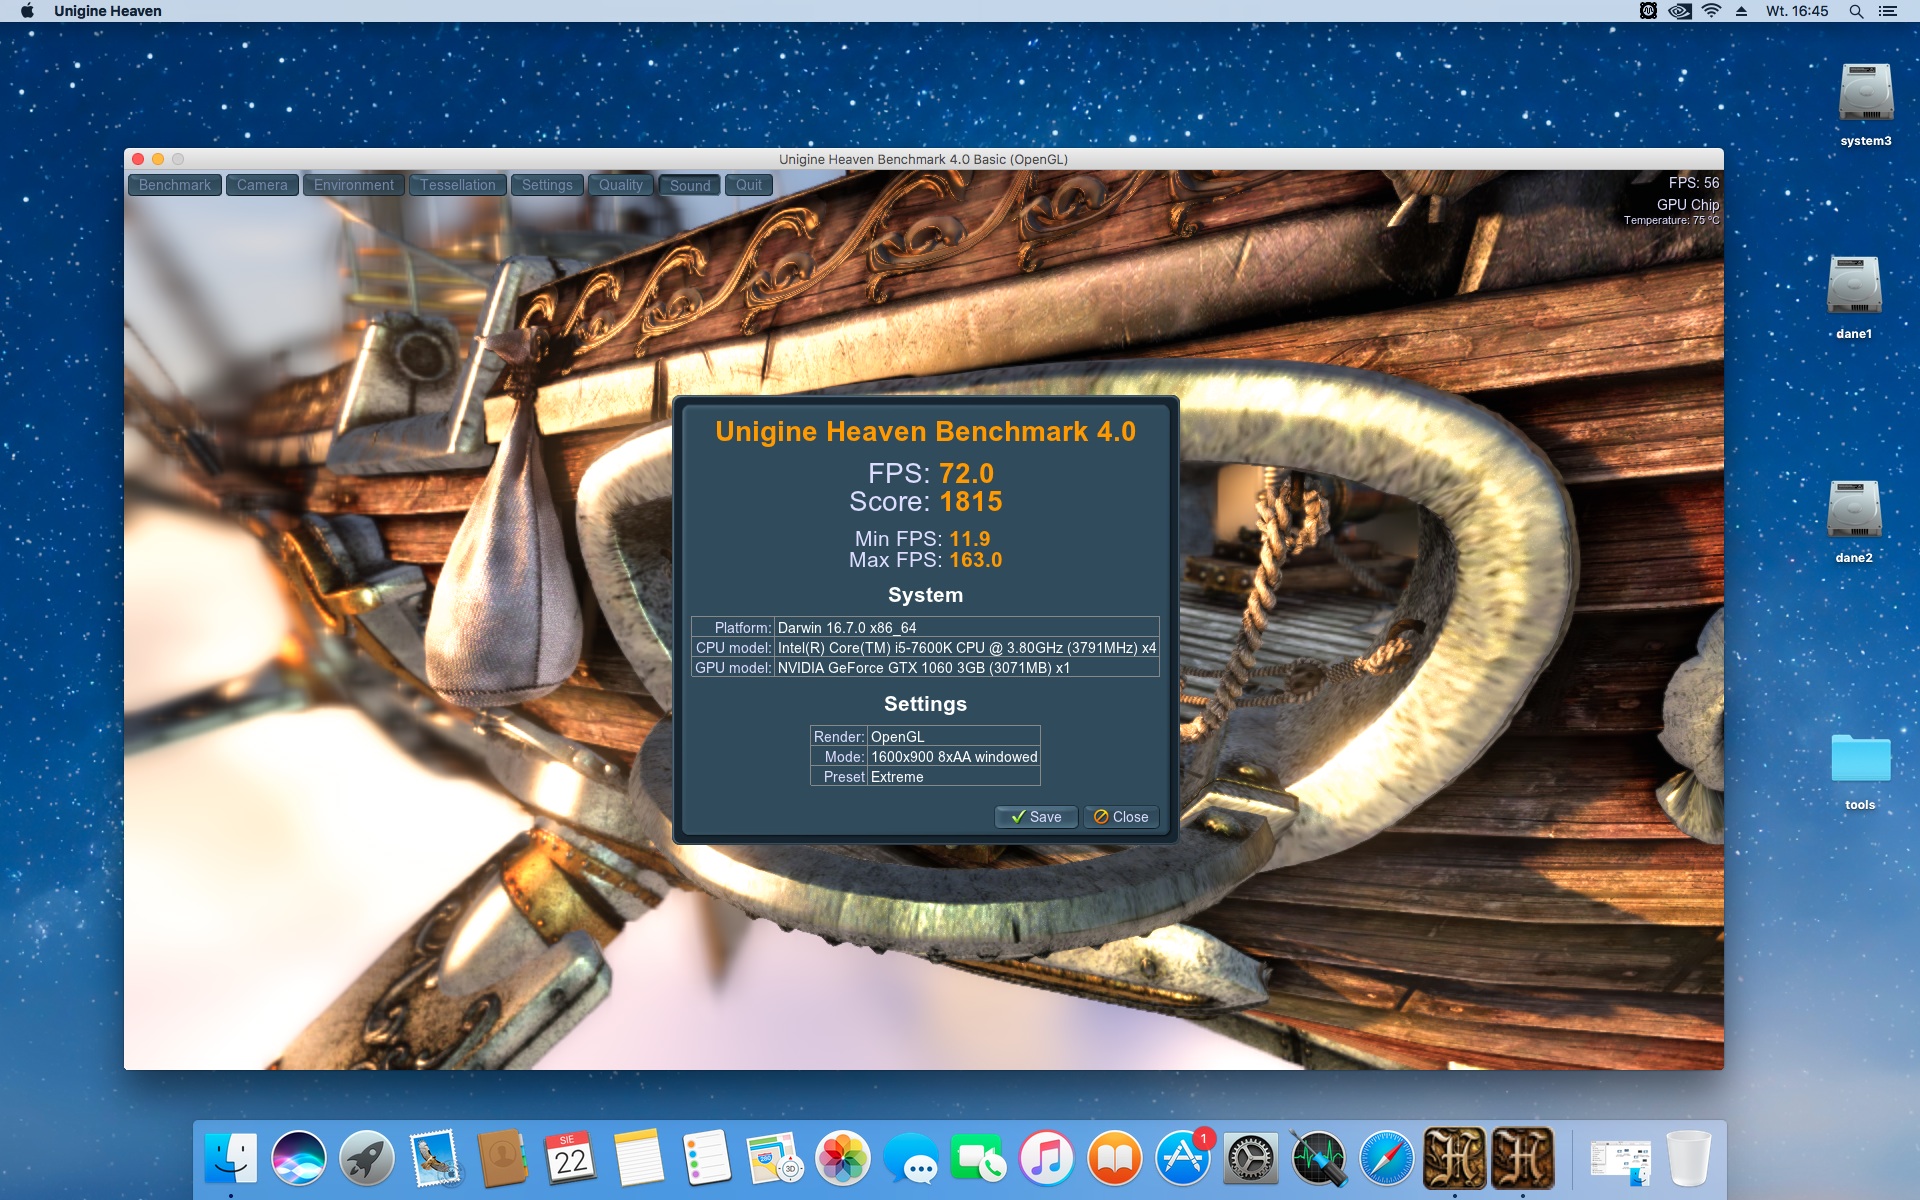
Task: Click the Unigine Heaven dock icon
Action: click(1454, 1159)
